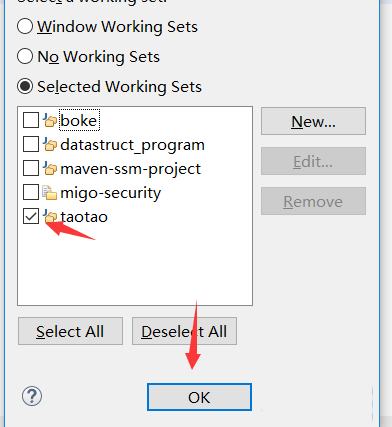Screen dimensions: 392x427
Task: Click the New... button
Action: click(x=313, y=121)
